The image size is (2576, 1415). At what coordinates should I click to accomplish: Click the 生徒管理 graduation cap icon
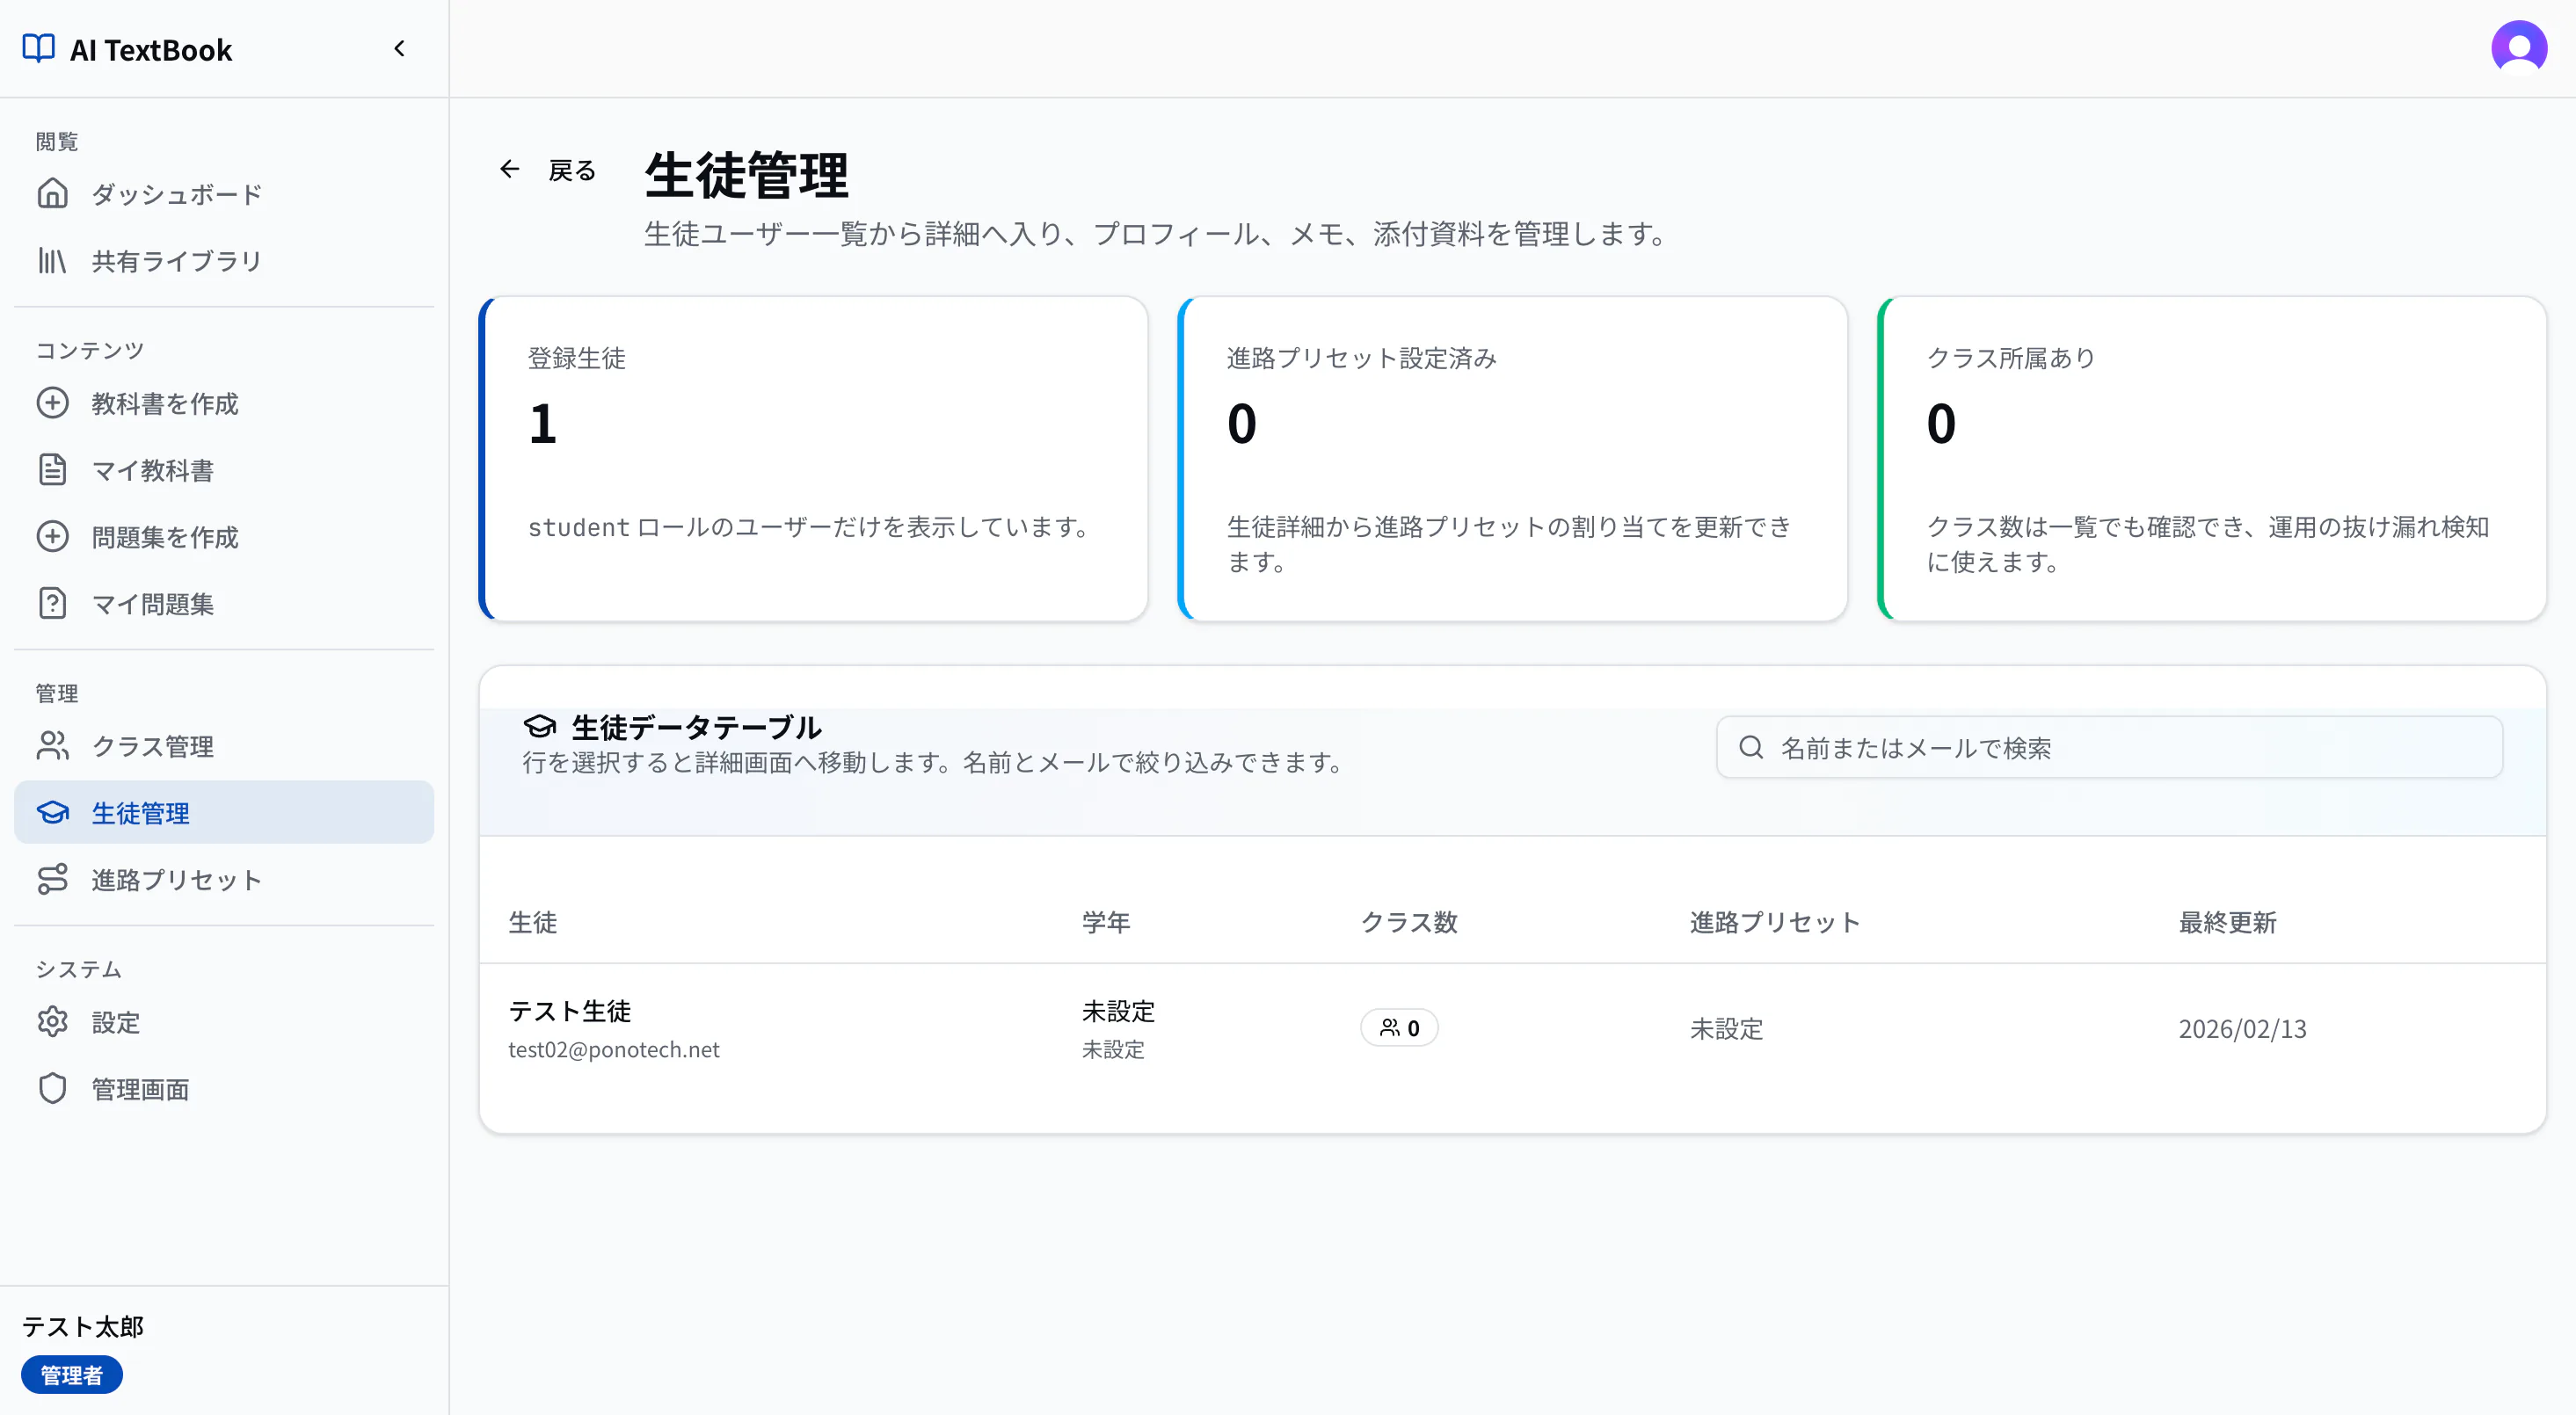pos(52,813)
